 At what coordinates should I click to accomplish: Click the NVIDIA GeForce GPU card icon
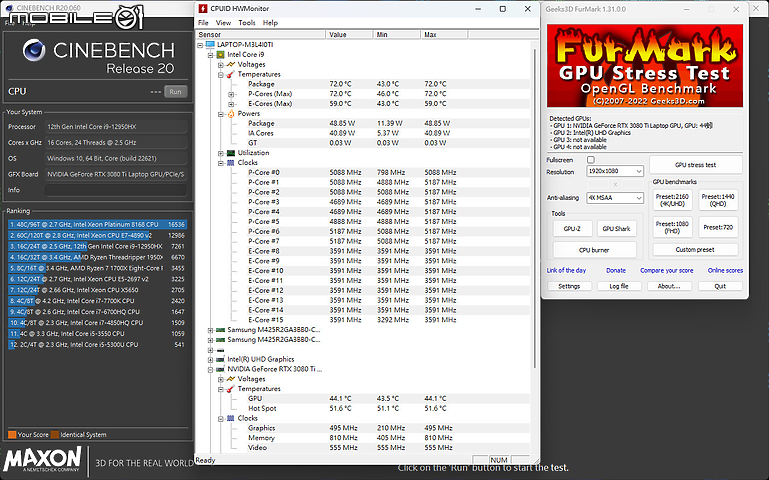(x=221, y=369)
